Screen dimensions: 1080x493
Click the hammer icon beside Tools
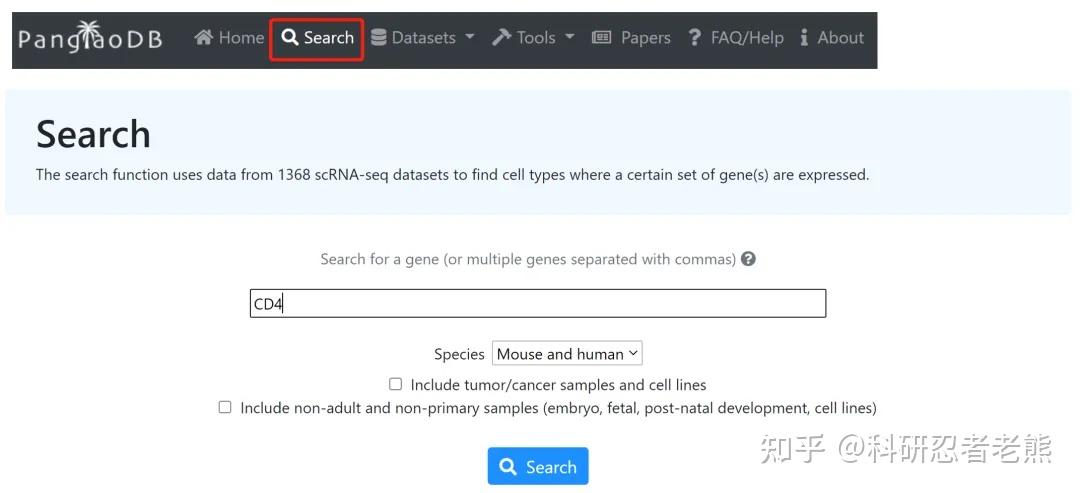point(501,38)
